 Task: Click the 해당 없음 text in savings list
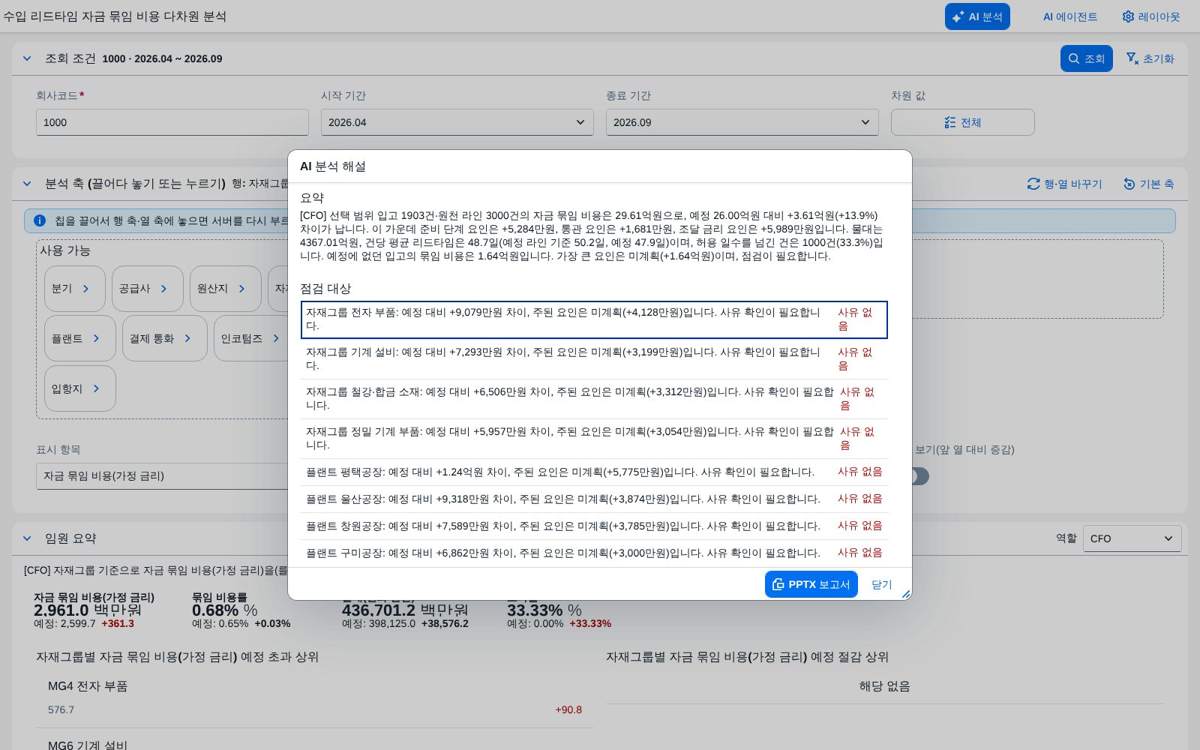tap(885, 686)
